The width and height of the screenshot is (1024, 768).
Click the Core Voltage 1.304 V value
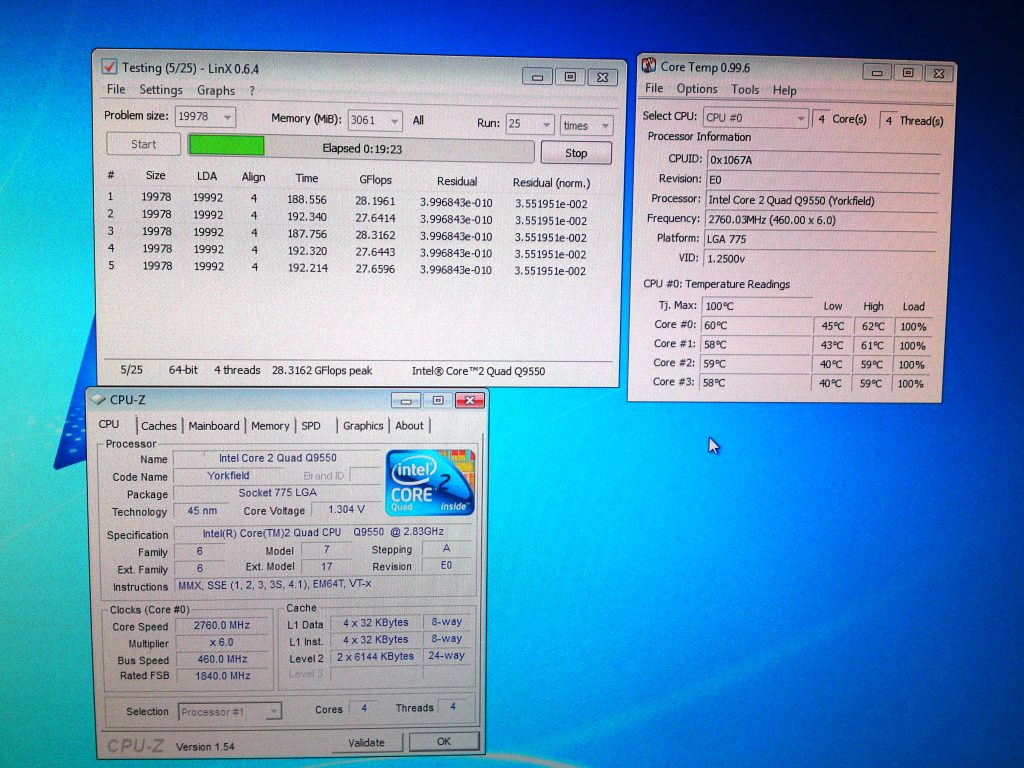[346, 509]
